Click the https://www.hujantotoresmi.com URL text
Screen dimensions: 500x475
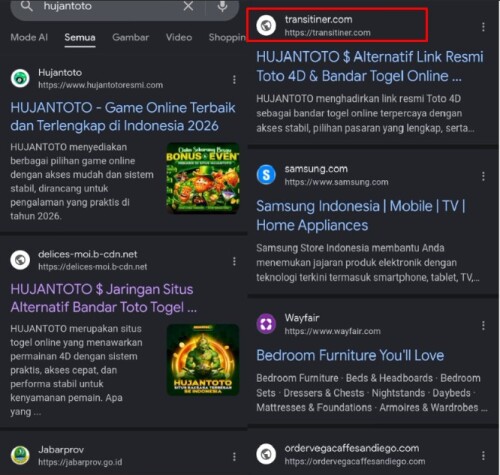100,85
